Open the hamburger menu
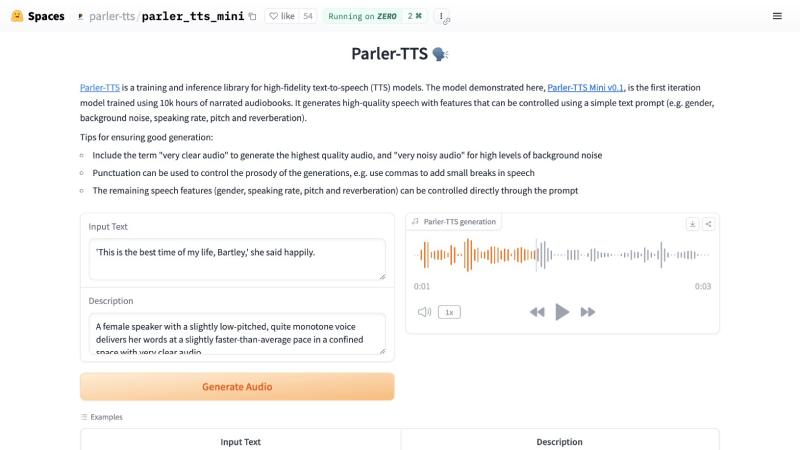 point(778,16)
